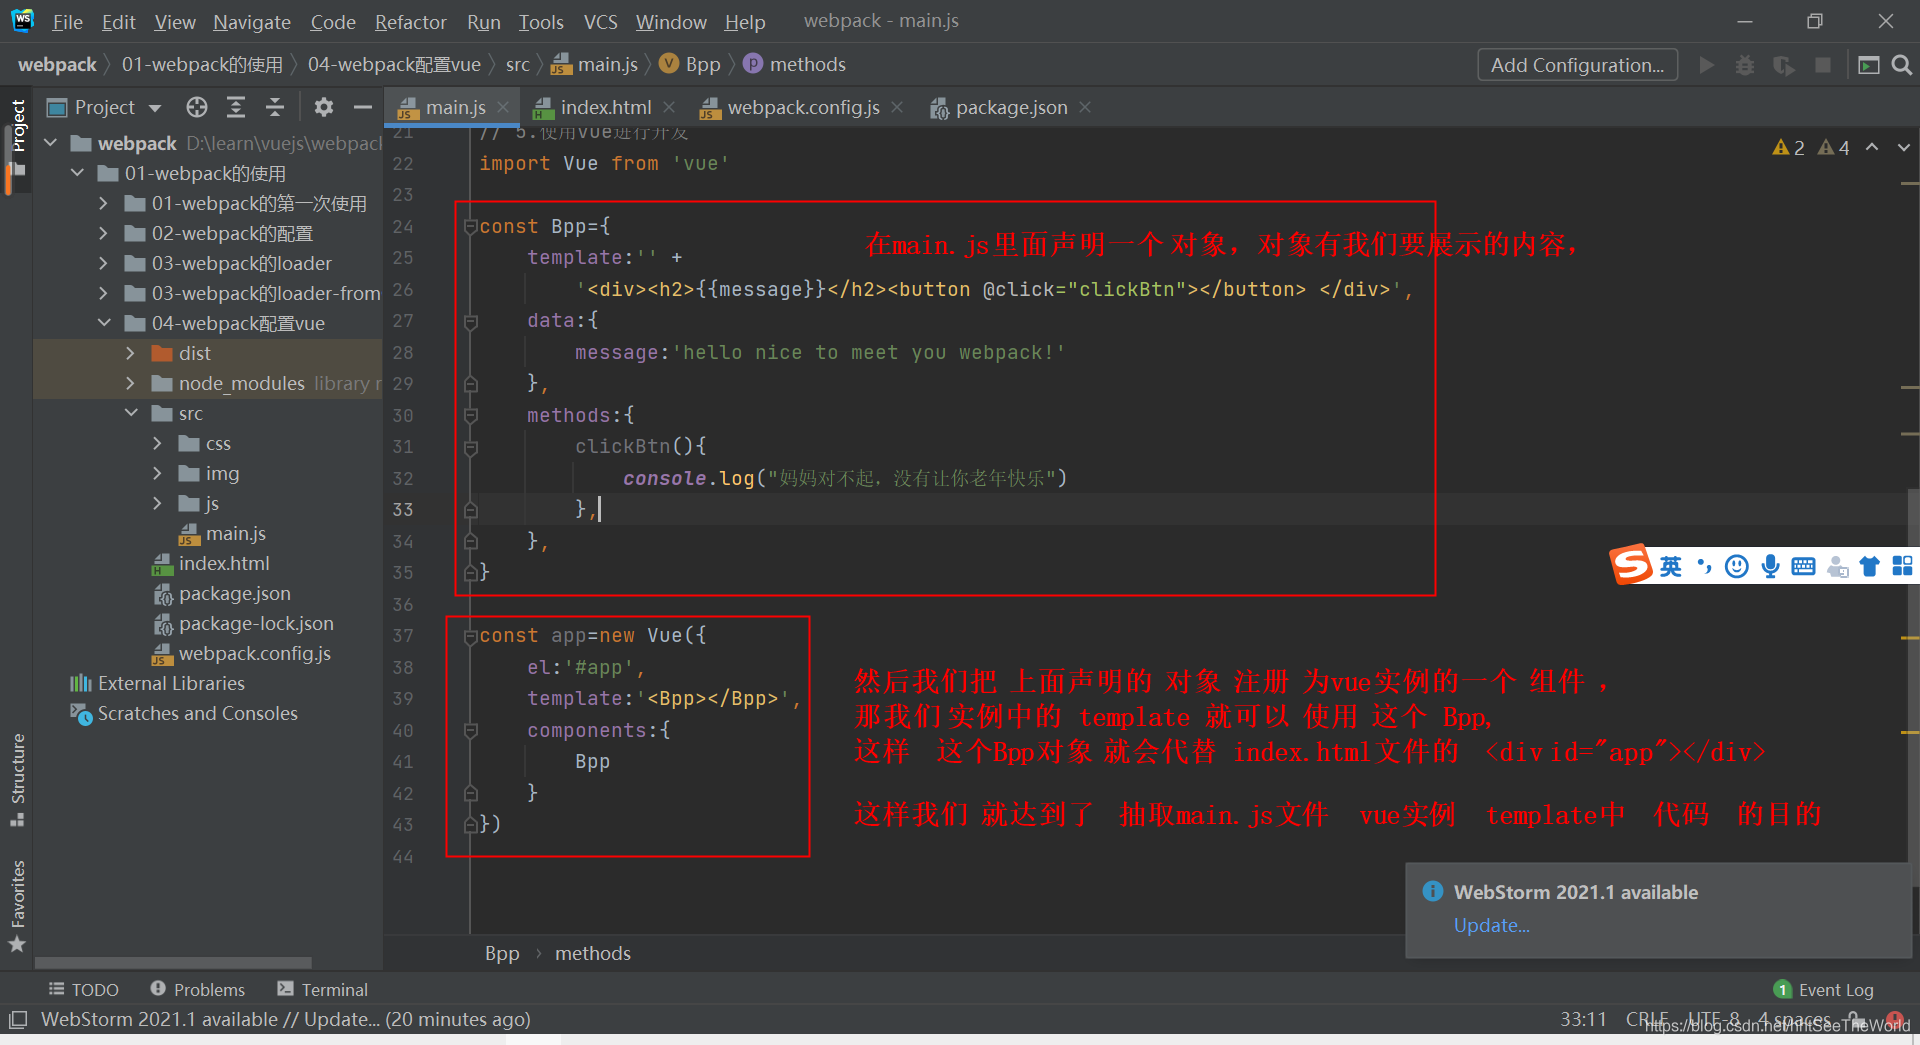This screenshot has width=1920, height=1045.
Task: Click Update link in notification
Action: (x=1491, y=925)
